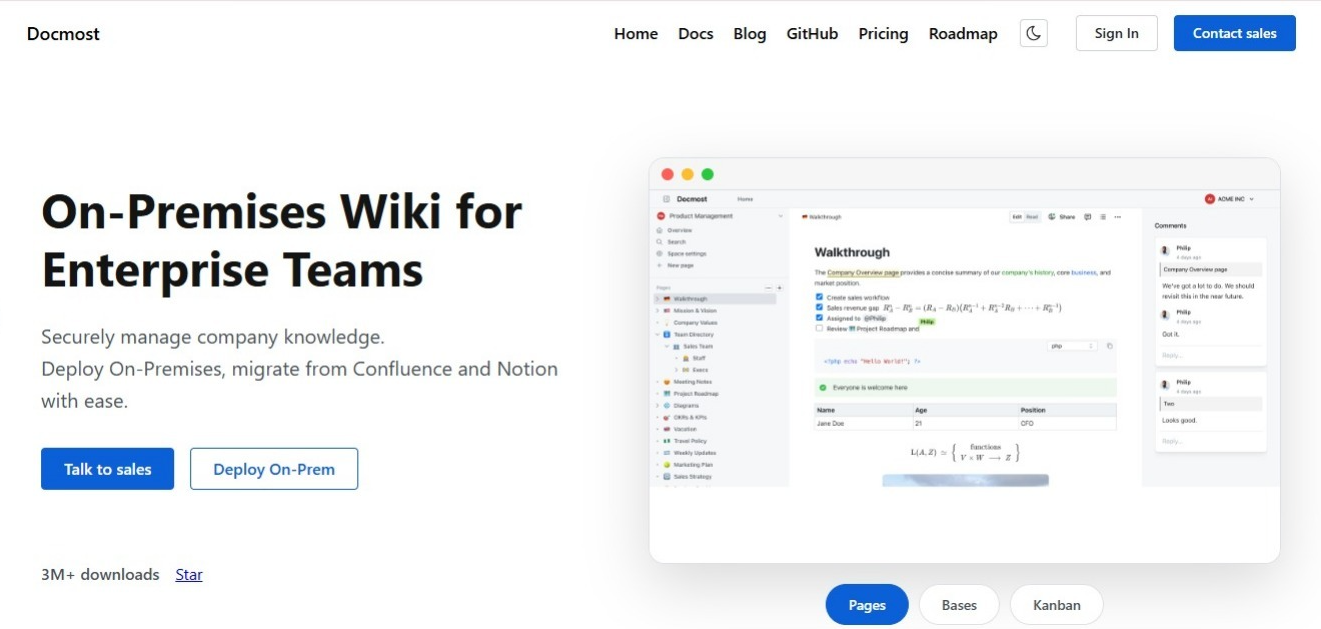The height and width of the screenshot is (629, 1321).
Task: Uncheck the 'Sales revenue gap' checkbox
Action: (x=819, y=308)
